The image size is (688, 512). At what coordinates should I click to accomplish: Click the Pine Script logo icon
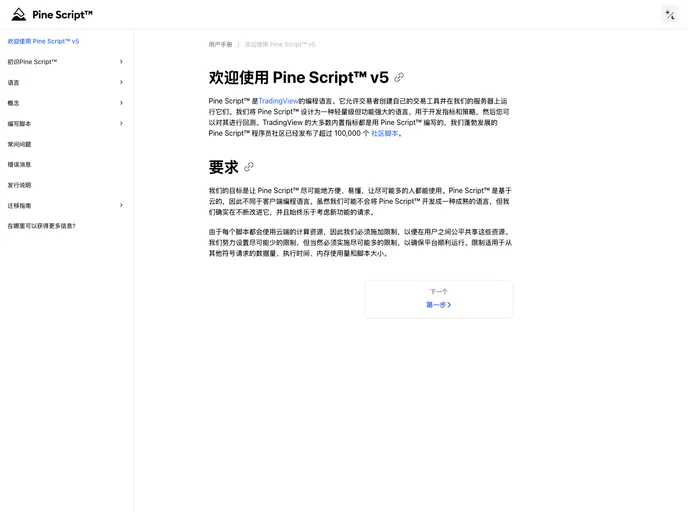click(18, 14)
